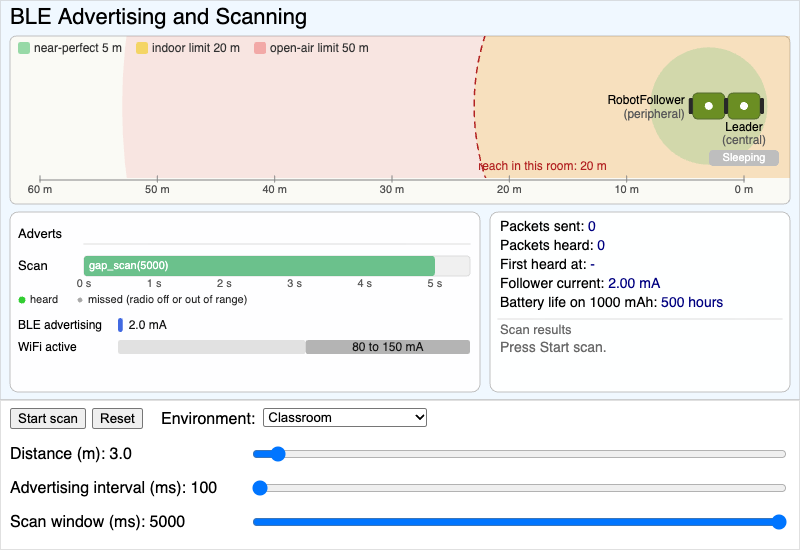Click the Scan results heading
This screenshot has width=800, height=552.
[536, 330]
